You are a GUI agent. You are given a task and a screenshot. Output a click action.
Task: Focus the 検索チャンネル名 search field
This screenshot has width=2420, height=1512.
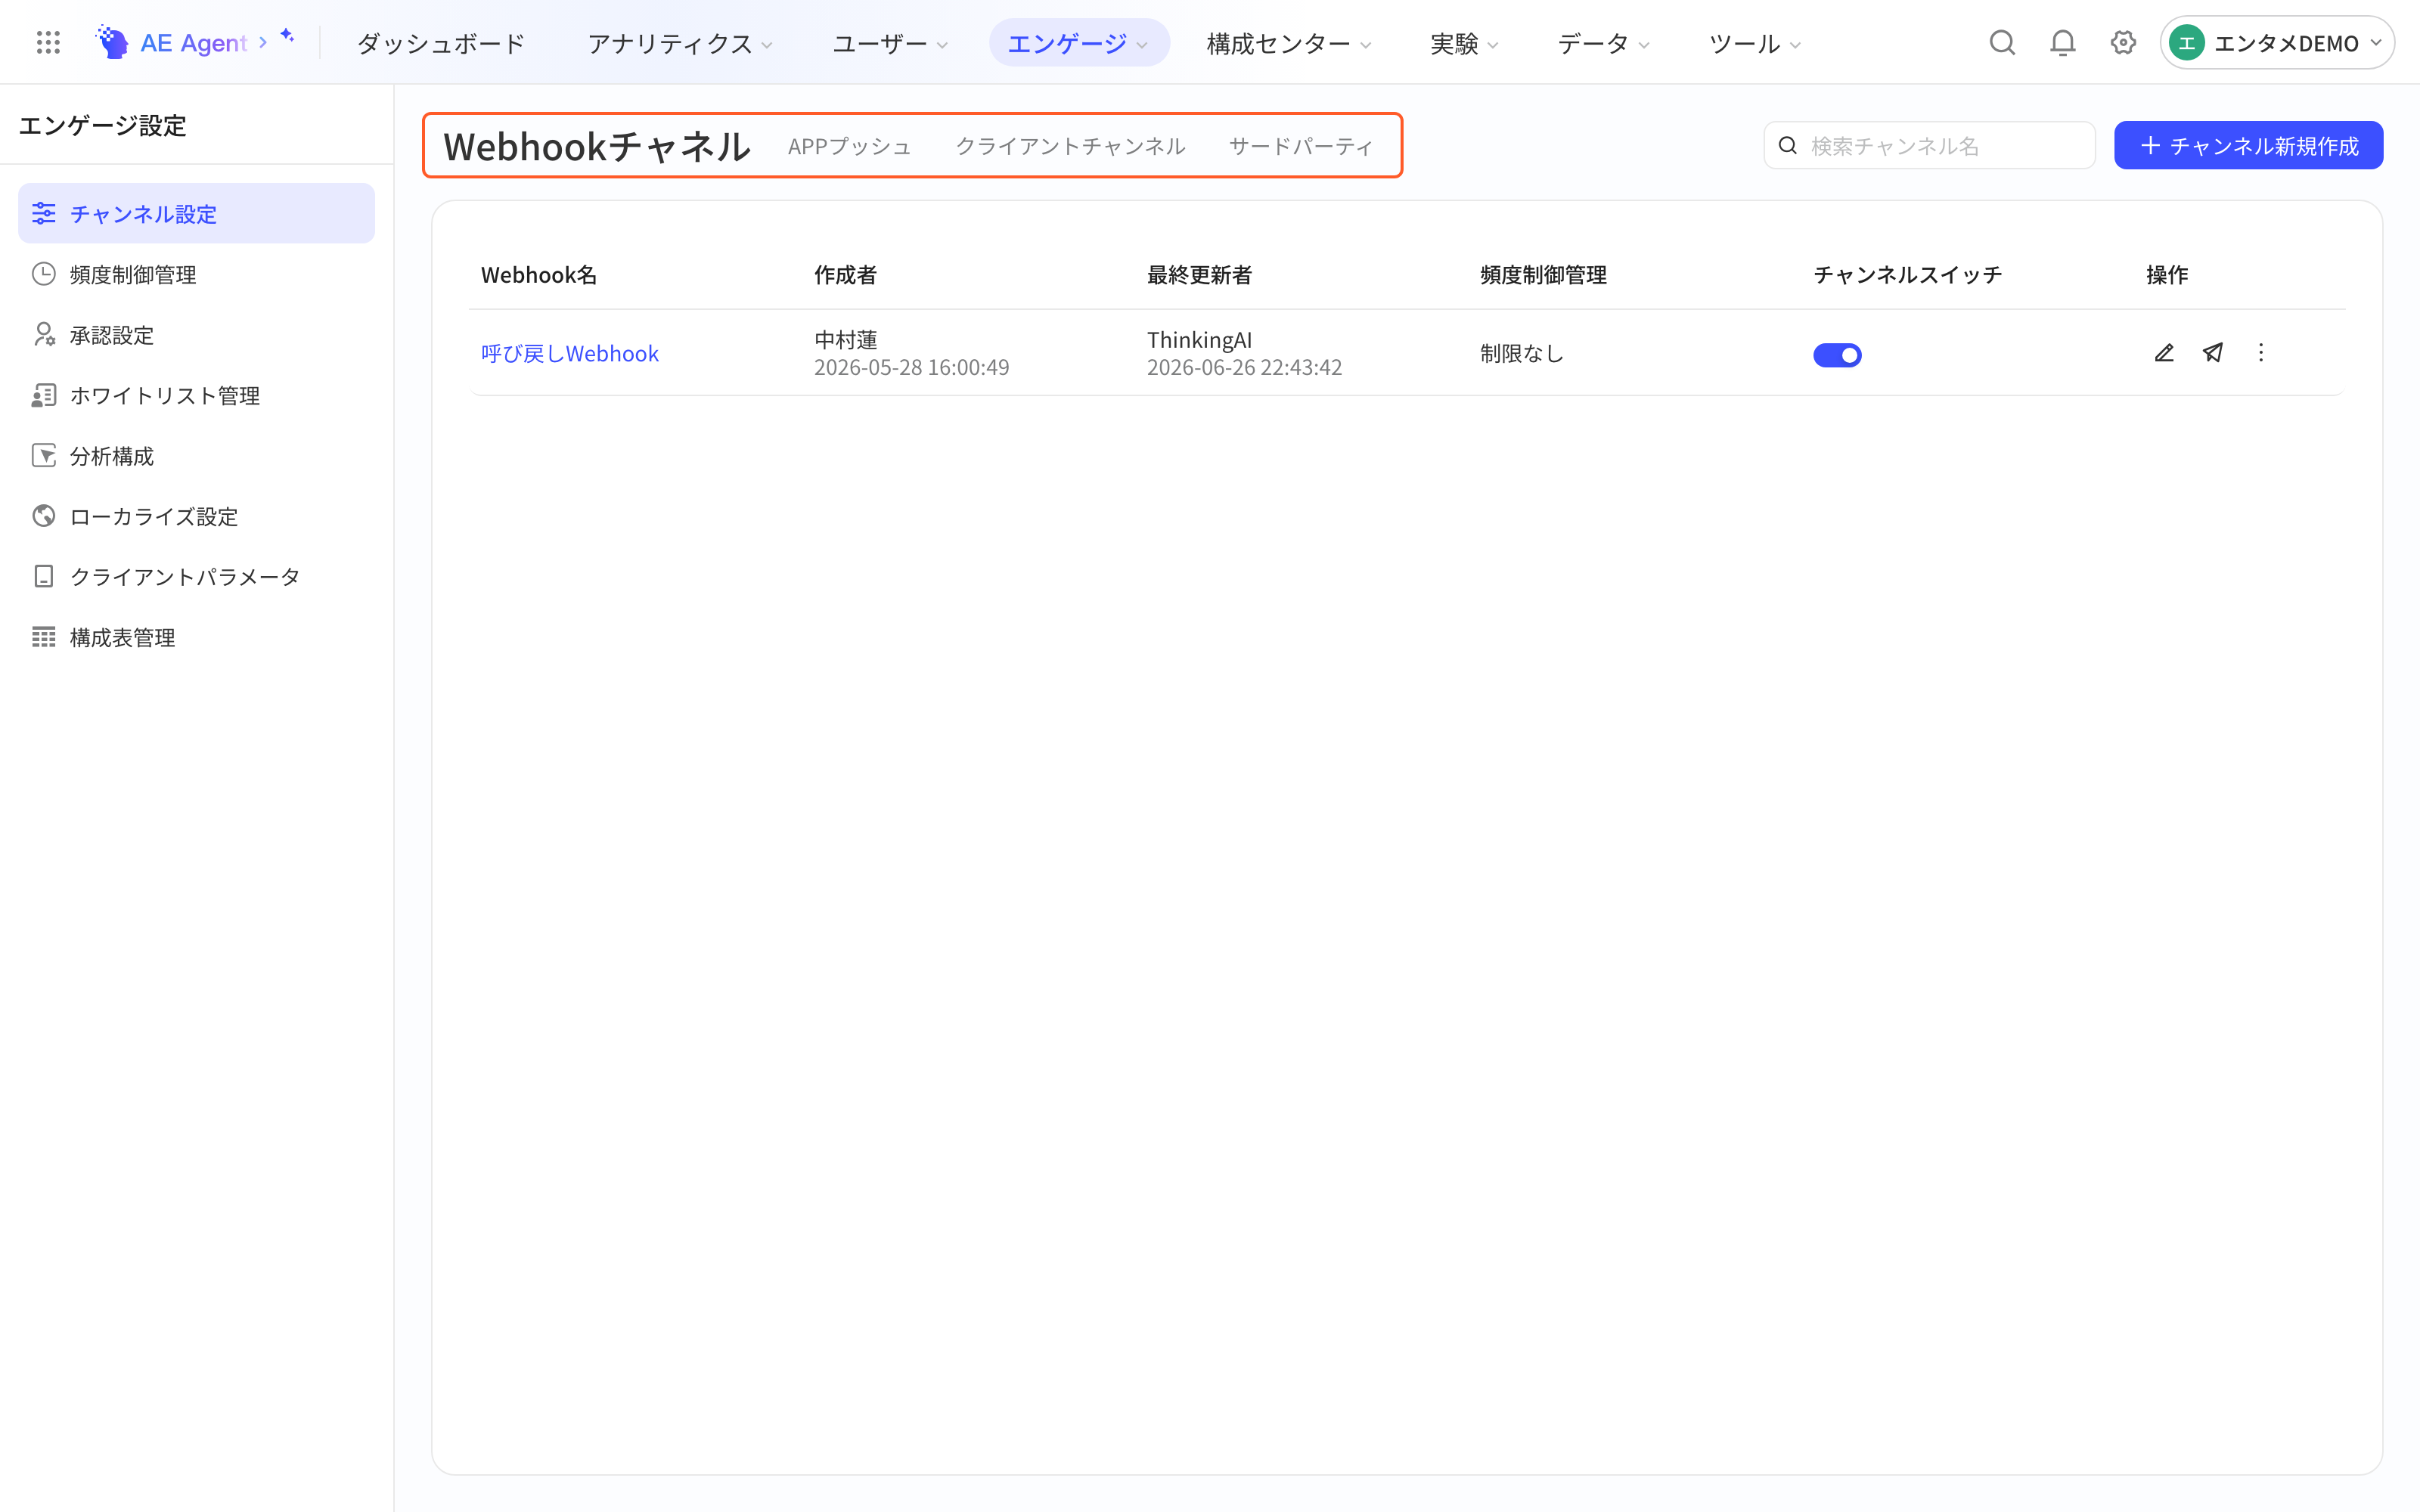(x=1929, y=146)
